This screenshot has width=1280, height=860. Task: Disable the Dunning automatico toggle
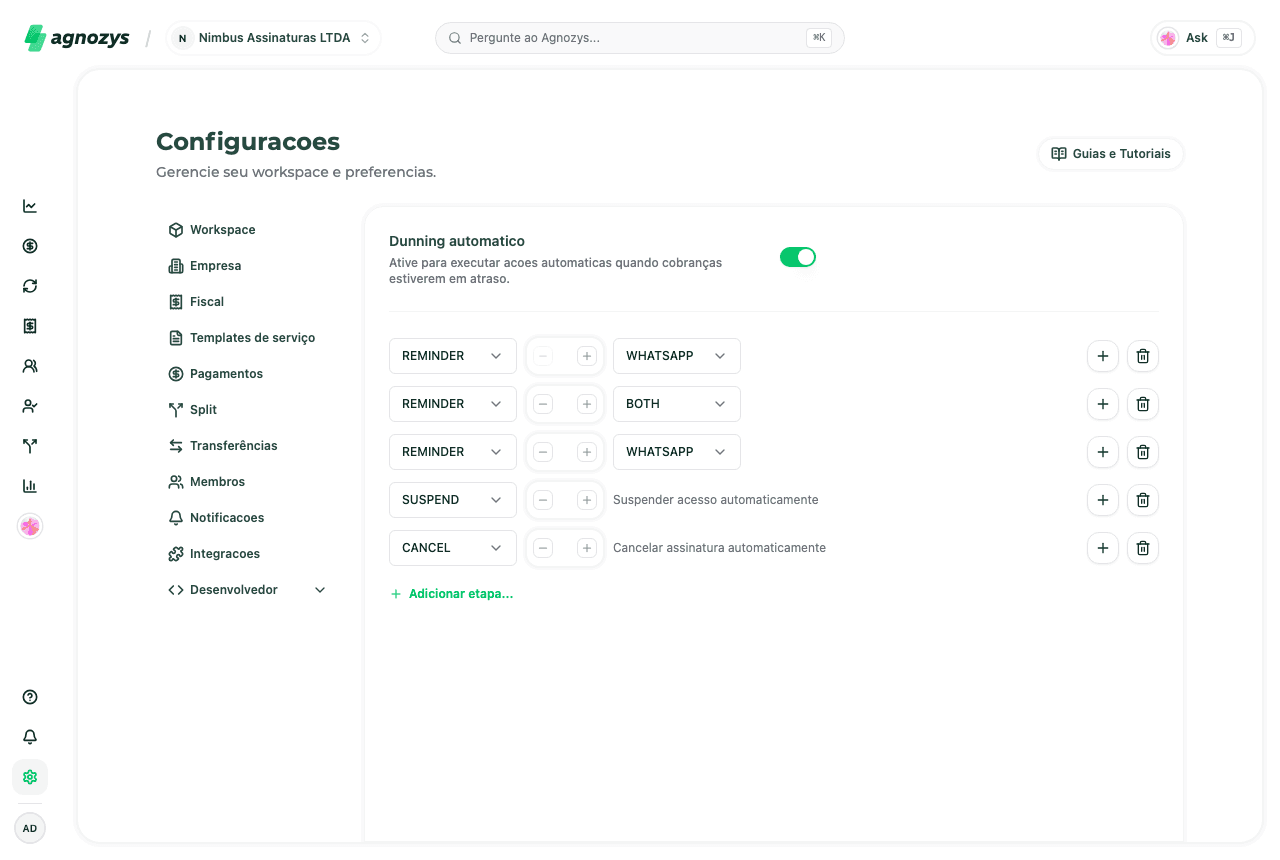(x=798, y=257)
